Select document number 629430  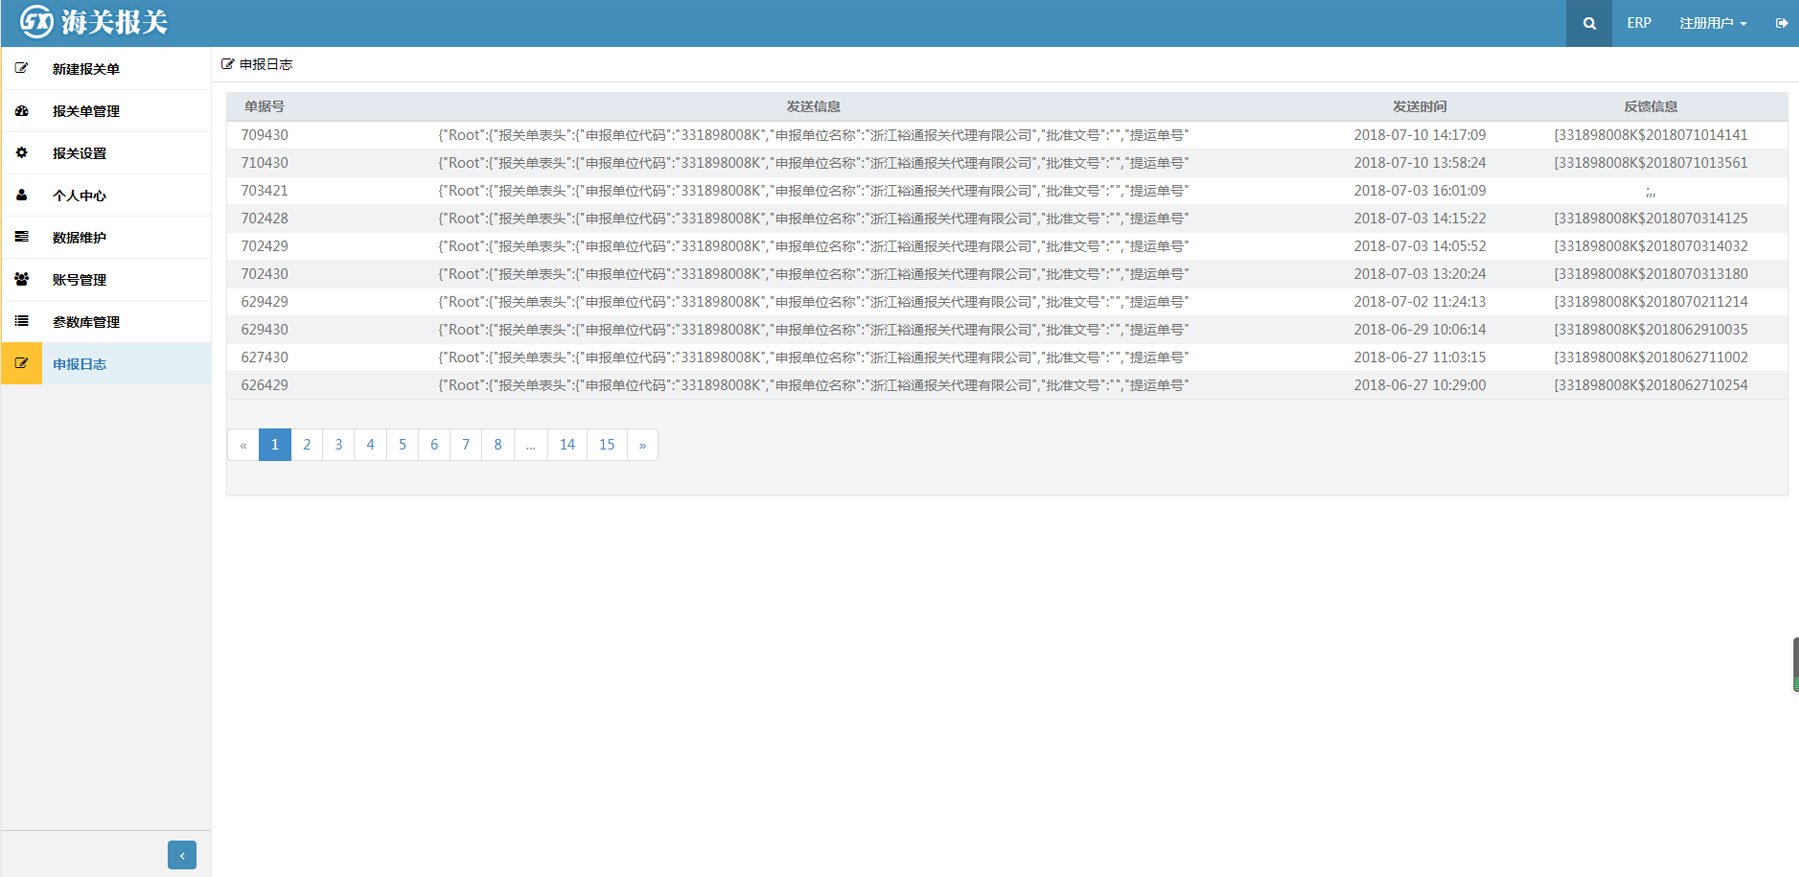[264, 329]
